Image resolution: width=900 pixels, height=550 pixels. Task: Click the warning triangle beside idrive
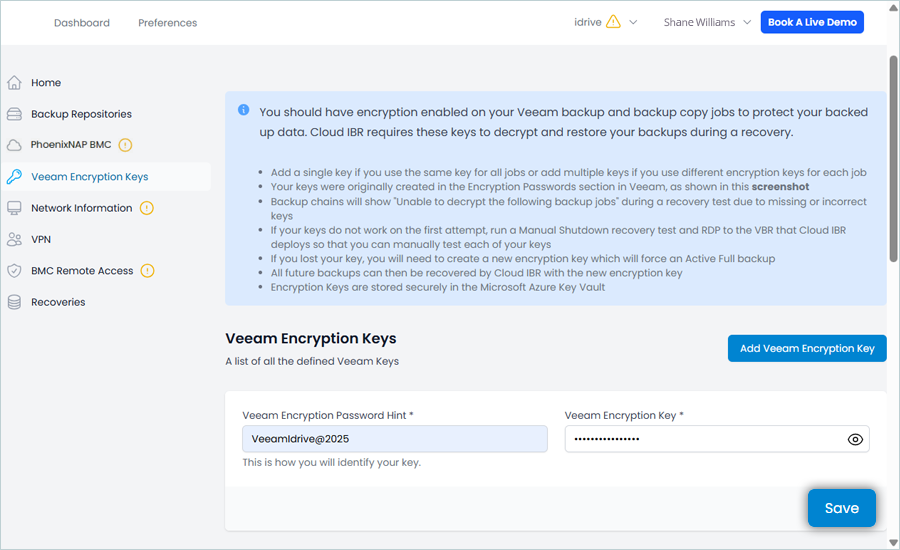pos(614,22)
